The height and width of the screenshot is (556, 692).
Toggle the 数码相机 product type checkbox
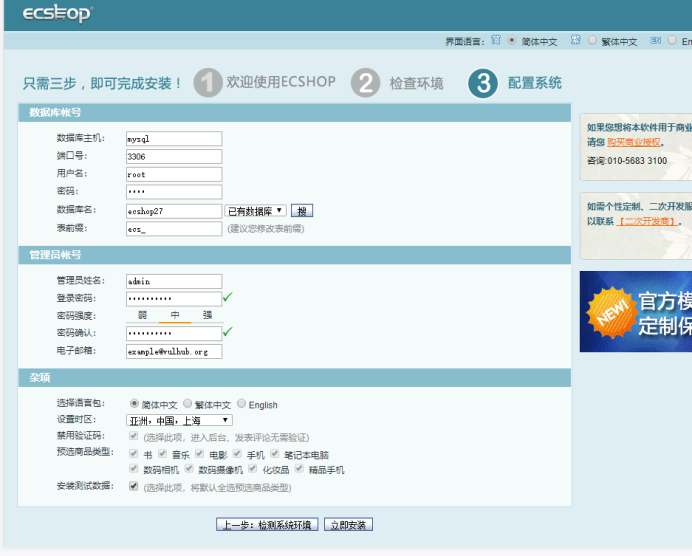tap(133, 468)
